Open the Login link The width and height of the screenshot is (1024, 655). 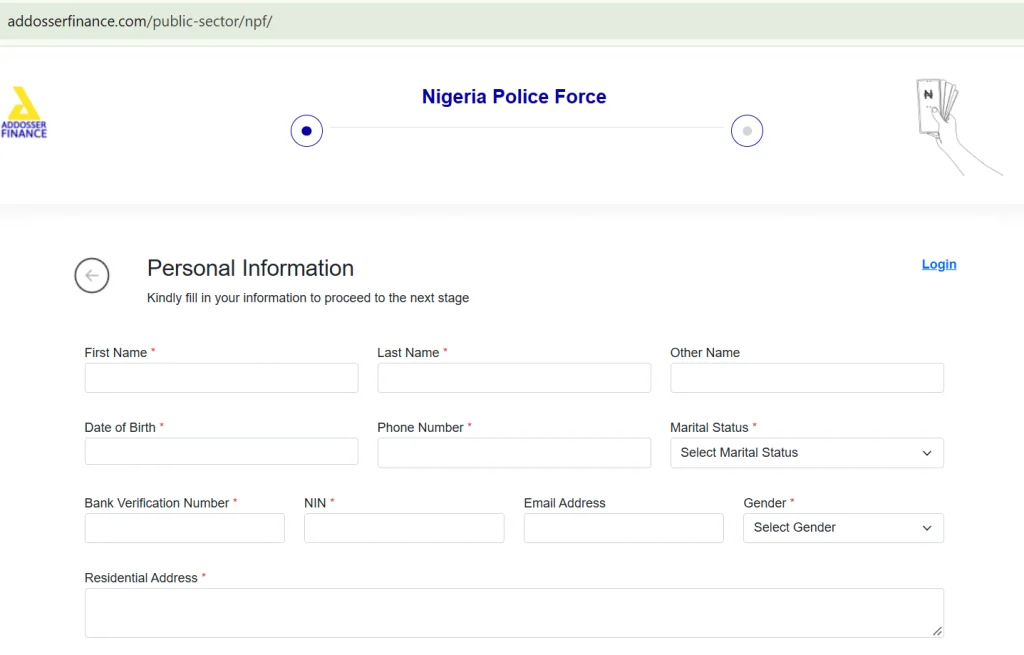[x=938, y=264]
